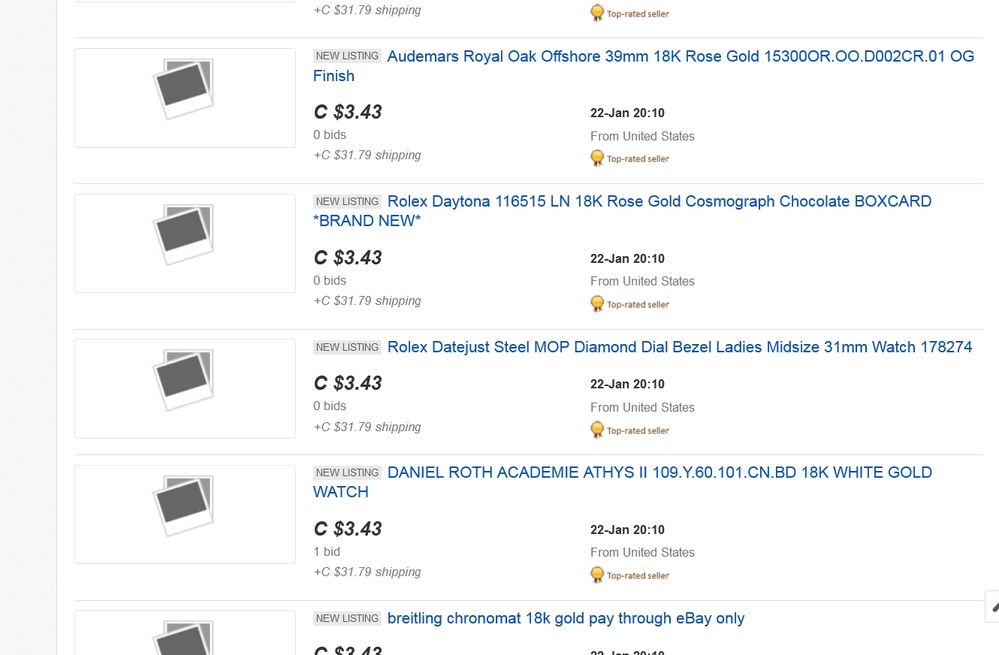
Task: Click the 1 bid text on Daniel Roth listing
Action: 327,552
